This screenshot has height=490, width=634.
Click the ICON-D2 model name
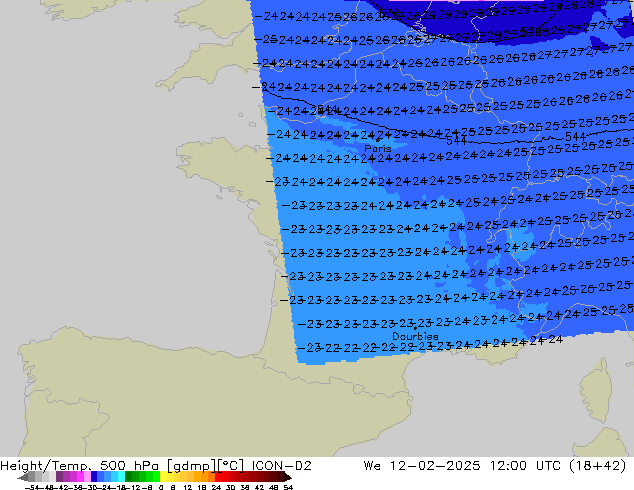click(281, 466)
